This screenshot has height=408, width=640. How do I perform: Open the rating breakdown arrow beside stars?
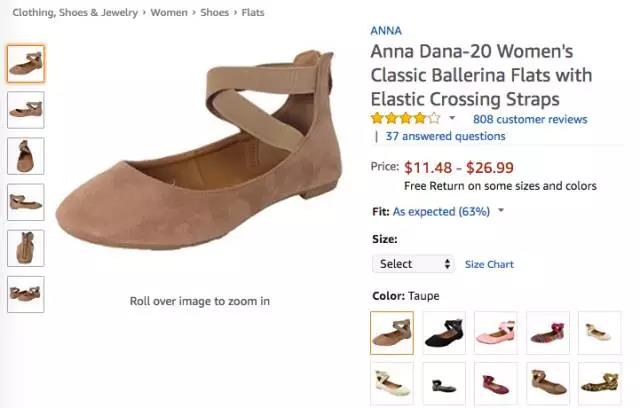click(452, 119)
